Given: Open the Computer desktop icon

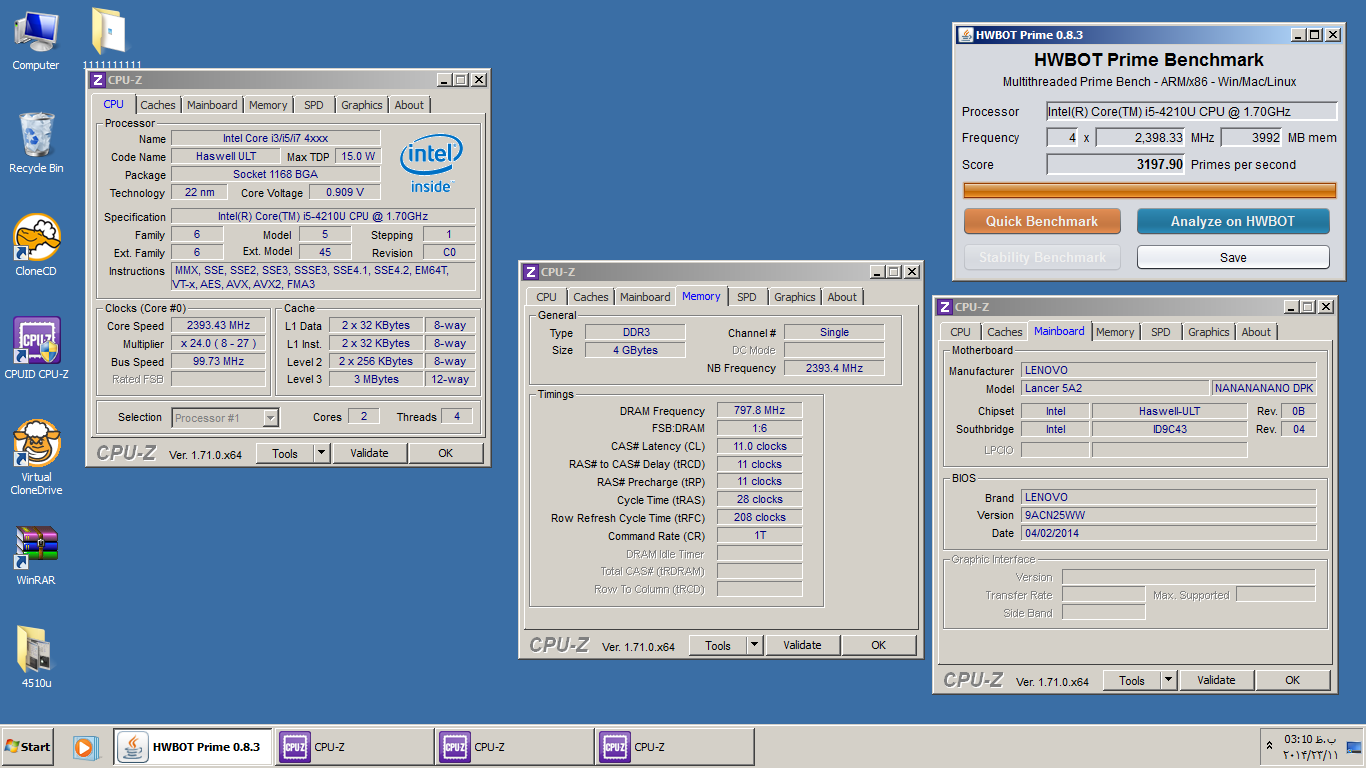Looking at the screenshot, I should point(36,40).
